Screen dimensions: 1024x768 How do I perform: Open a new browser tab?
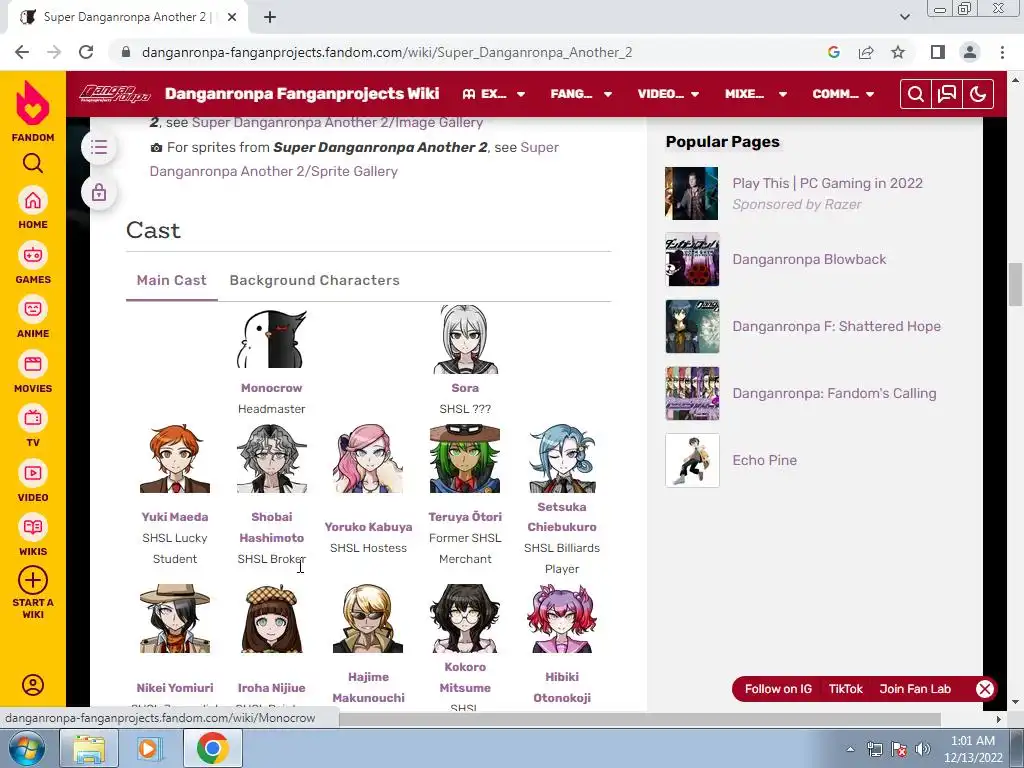pyautogui.click(x=270, y=17)
